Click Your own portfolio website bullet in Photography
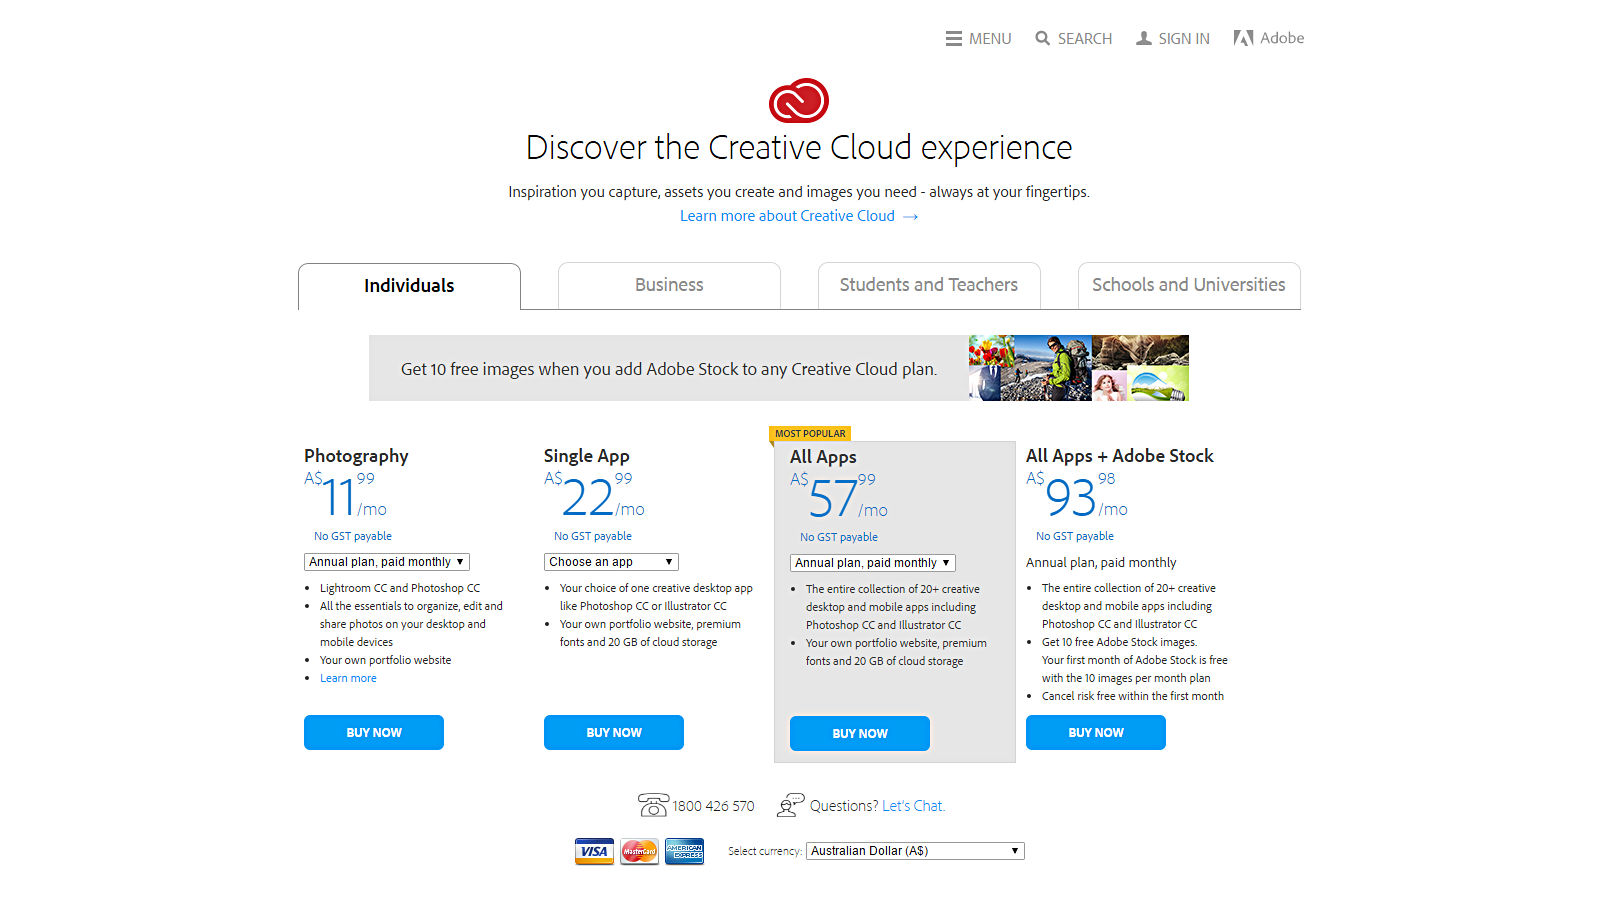This screenshot has width=1600, height=900. click(385, 660)
